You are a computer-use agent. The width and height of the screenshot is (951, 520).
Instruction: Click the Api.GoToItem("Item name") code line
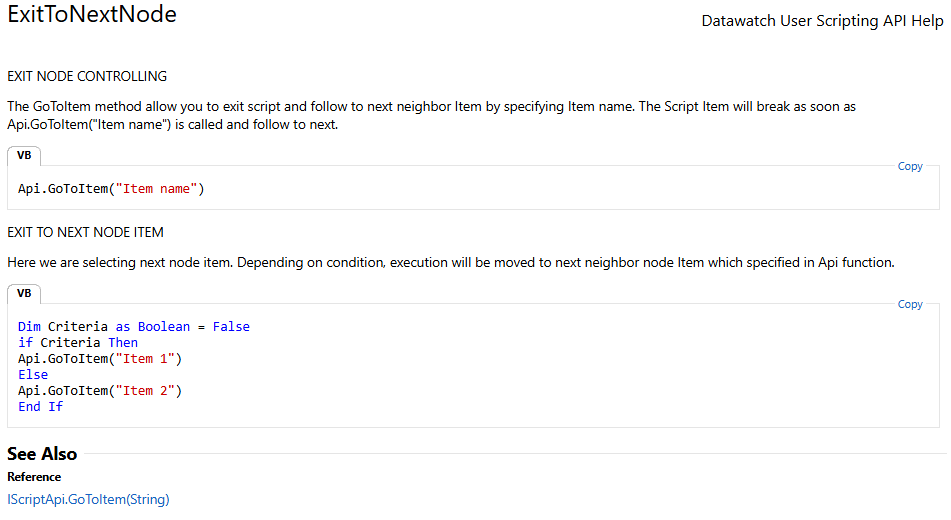(x=111, y=189)
